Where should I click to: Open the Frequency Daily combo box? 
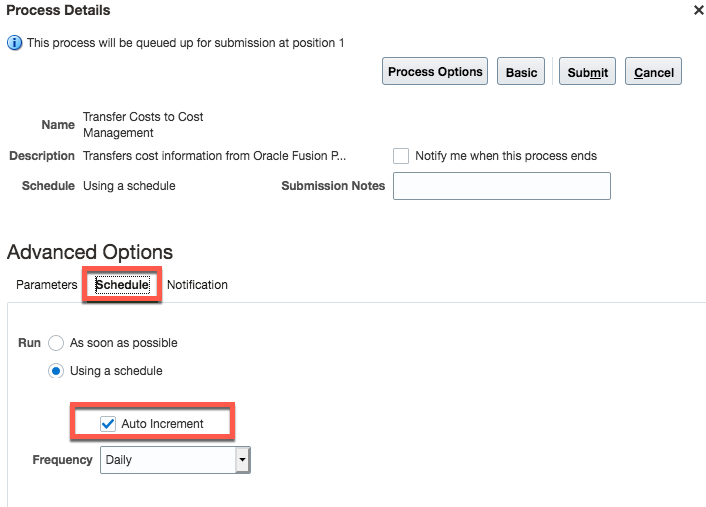[168, 460]
